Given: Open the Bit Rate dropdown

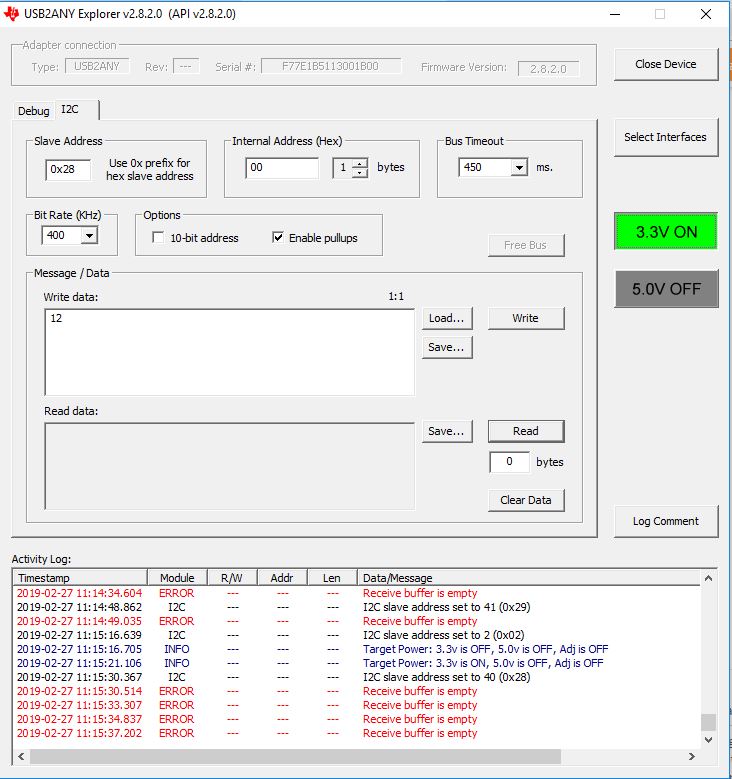Looking at the screenshot, I should (x=89, y=235).
